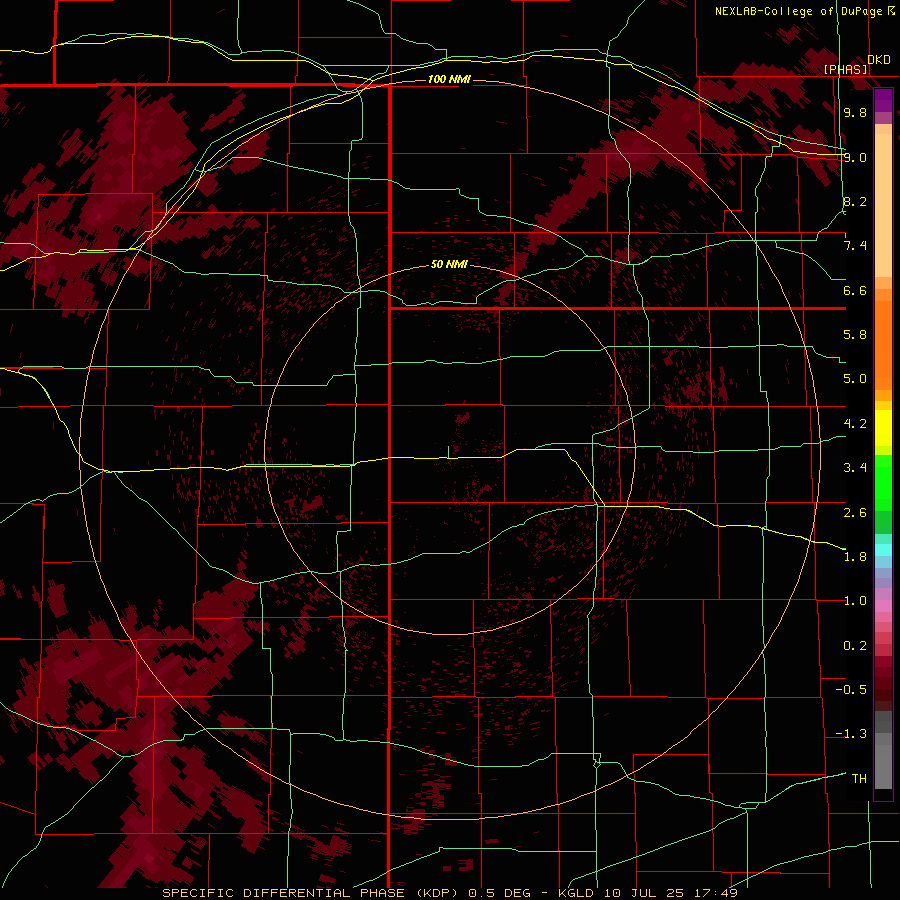
Task: Click the 9.8 value on the color scale
Action: point(855,112)
